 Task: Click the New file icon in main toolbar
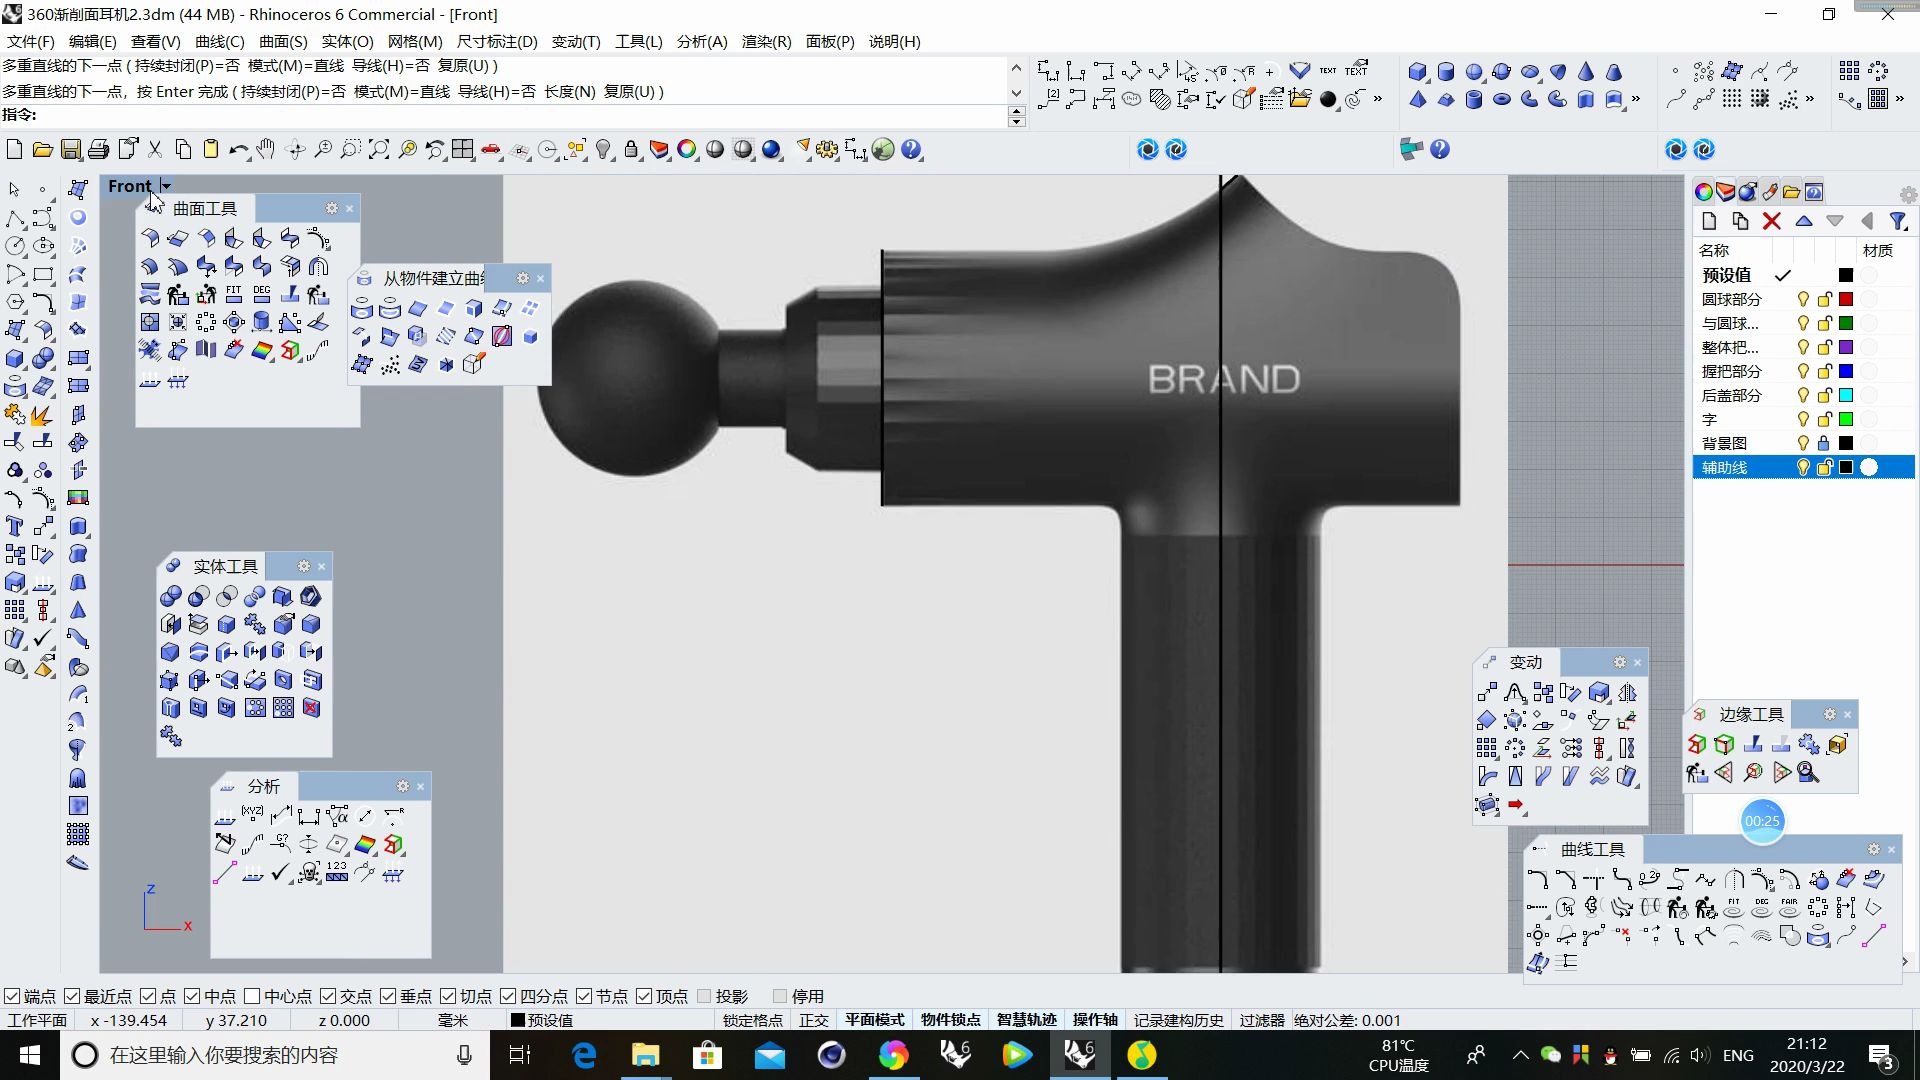14,150
